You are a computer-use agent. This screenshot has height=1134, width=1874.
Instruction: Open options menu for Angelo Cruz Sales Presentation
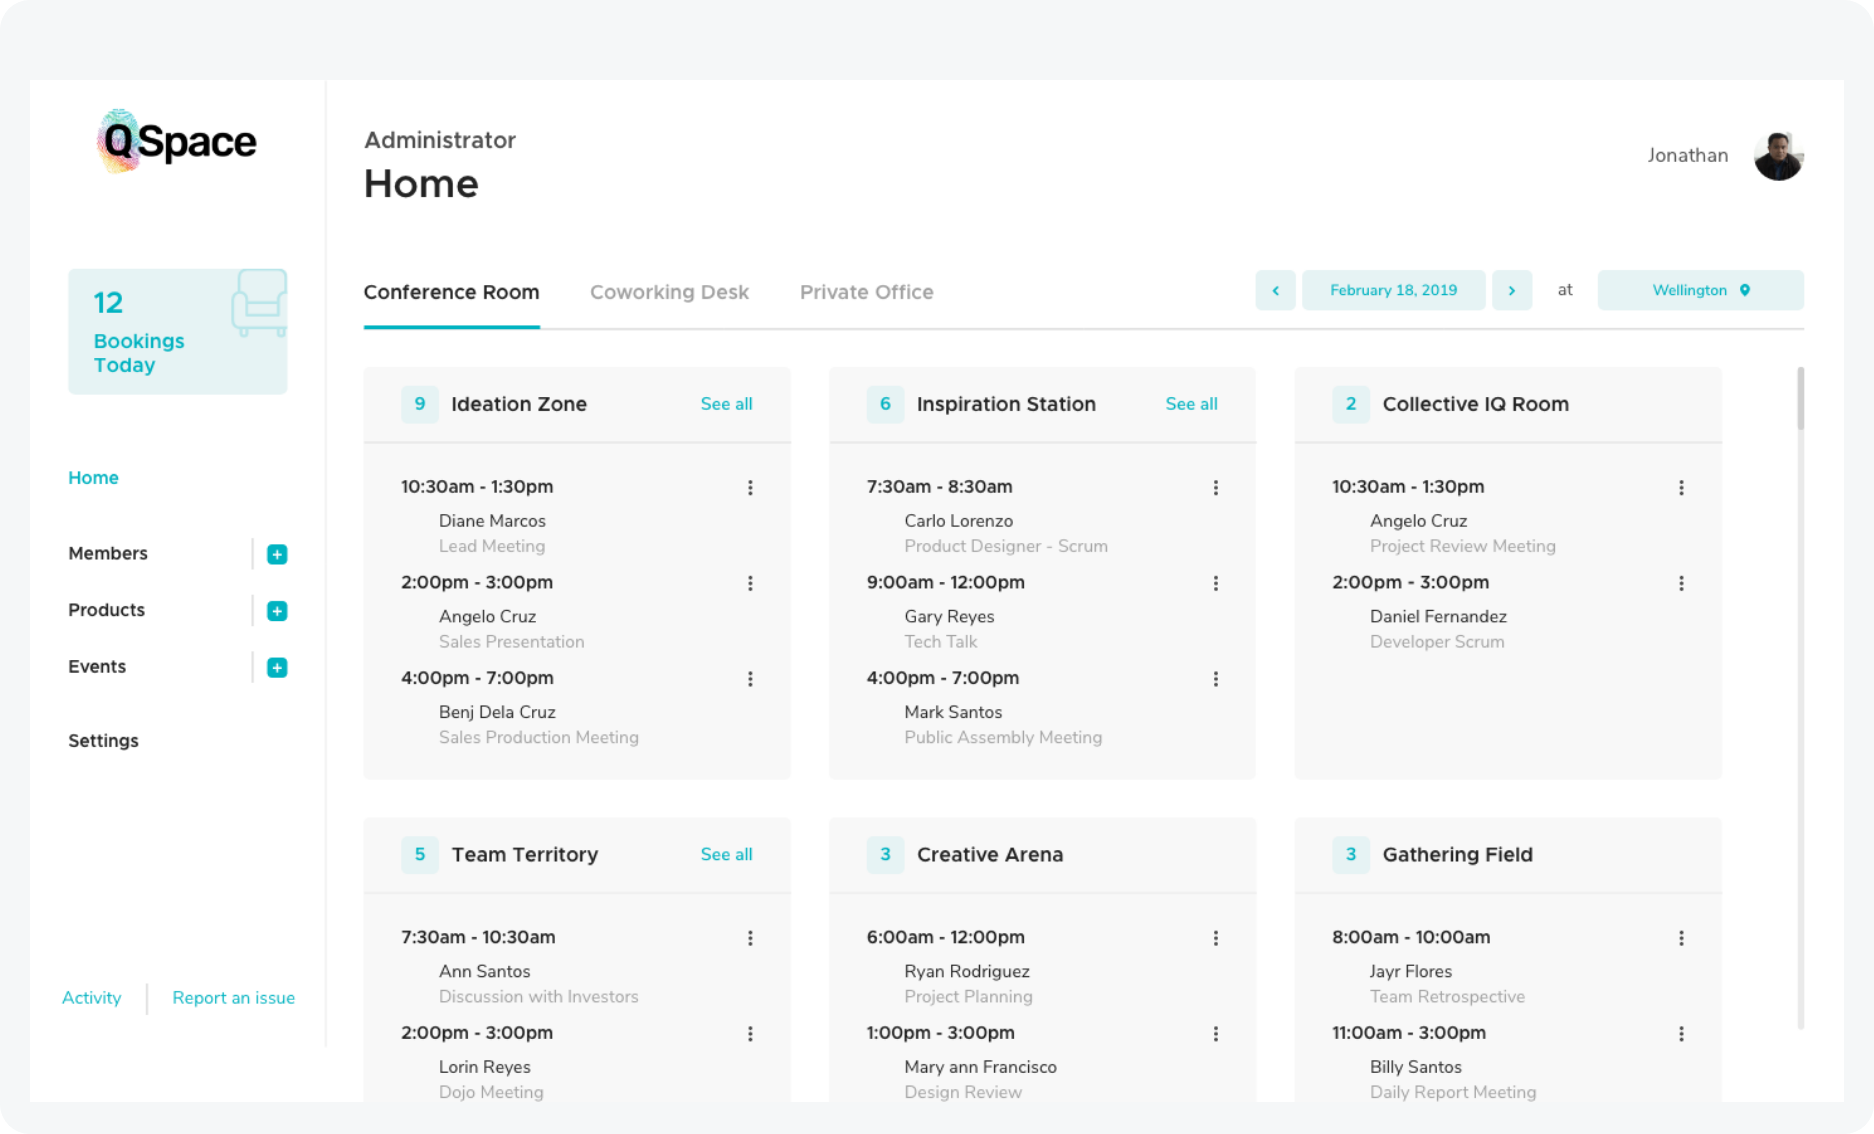tap(750, 583)
